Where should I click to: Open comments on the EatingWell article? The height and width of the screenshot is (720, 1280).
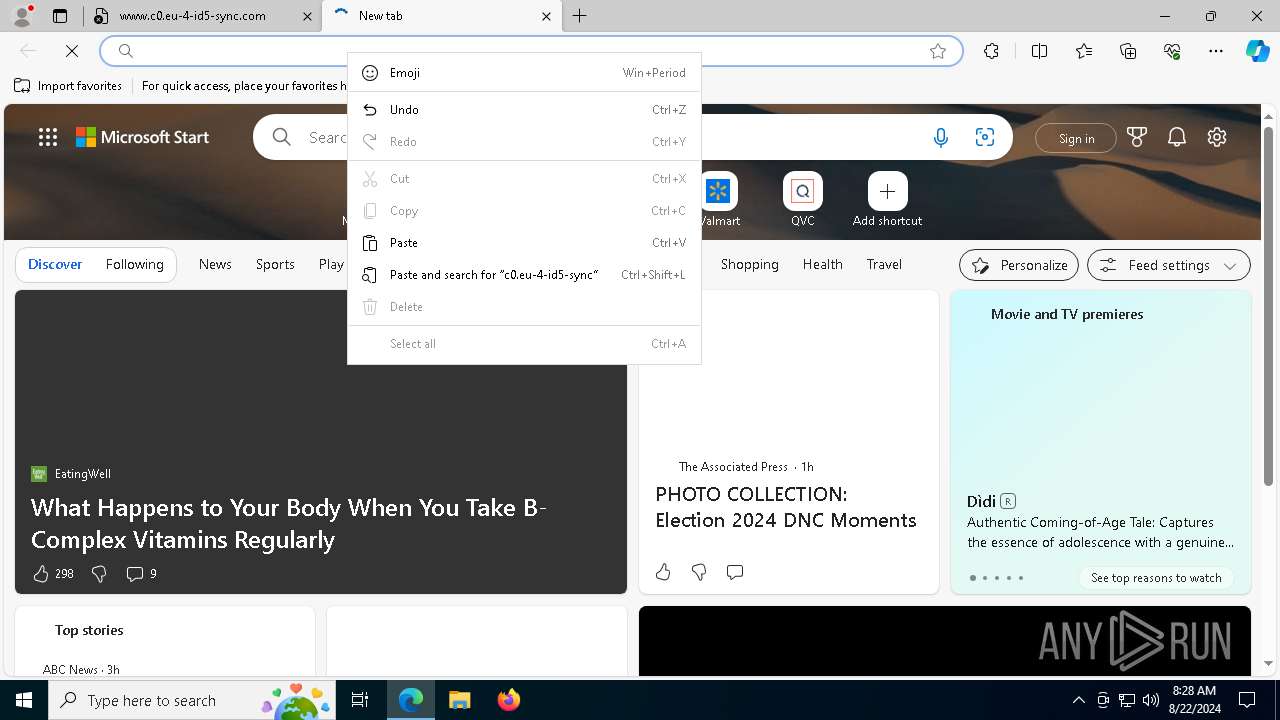141,573
